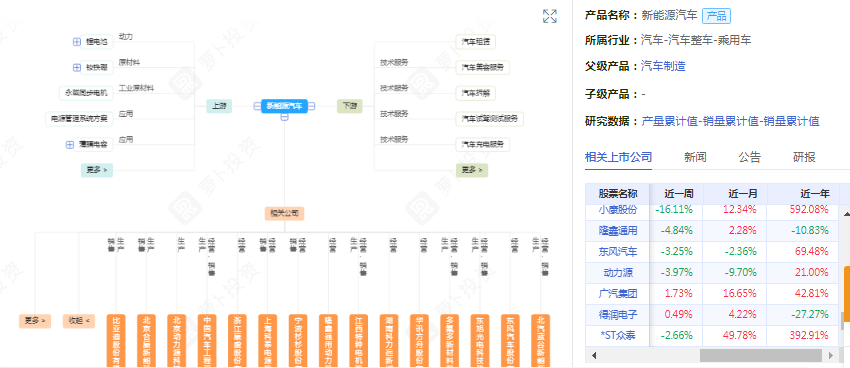Collapse the downstream branch right of 新能源汽车
The width and height of the screenshot is (850, 368).
[x=311, y=106]
